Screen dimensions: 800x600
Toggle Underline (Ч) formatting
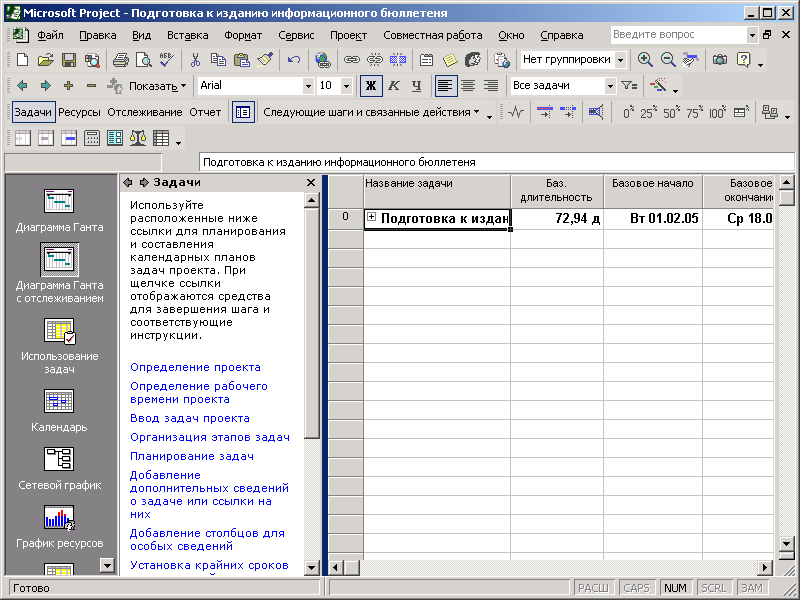(416, 86)
